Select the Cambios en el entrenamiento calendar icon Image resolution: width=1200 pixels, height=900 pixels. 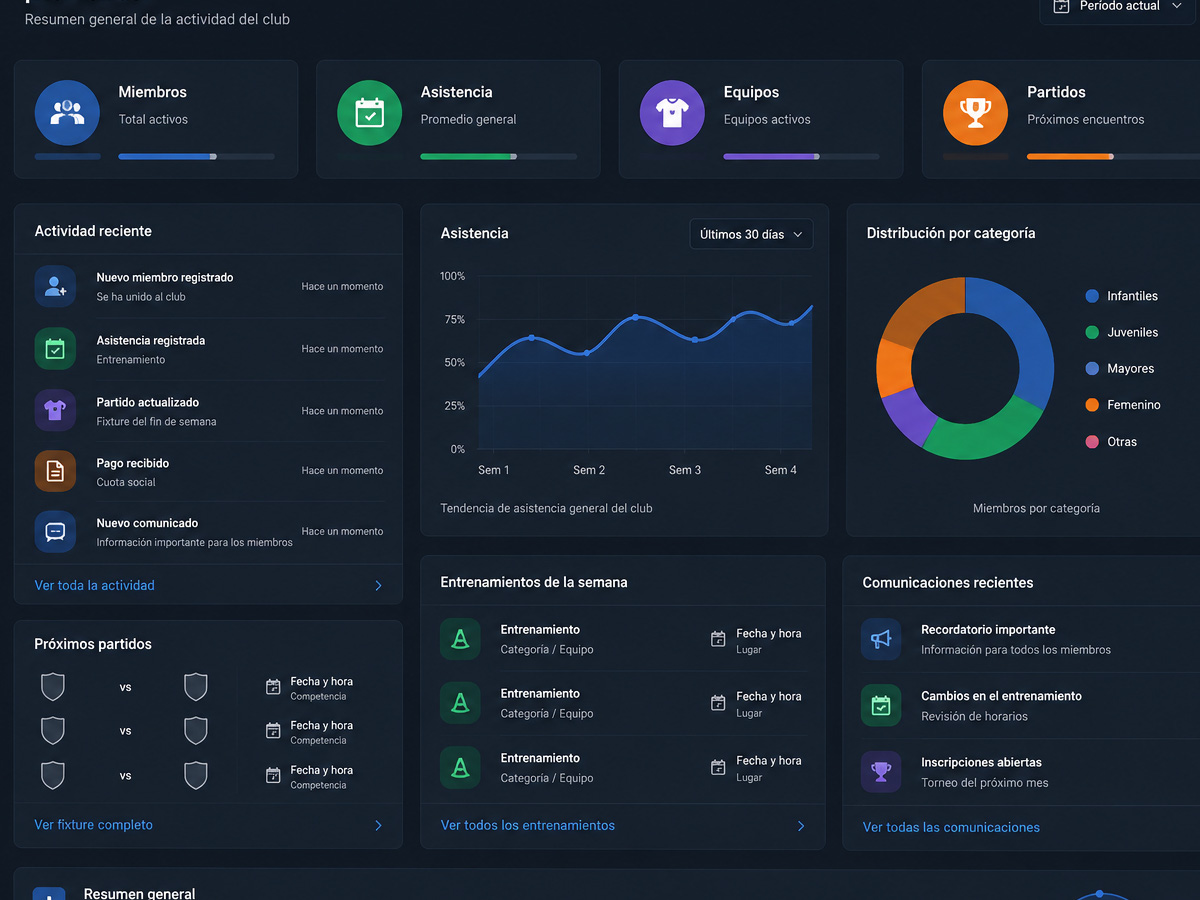point(881,705)
